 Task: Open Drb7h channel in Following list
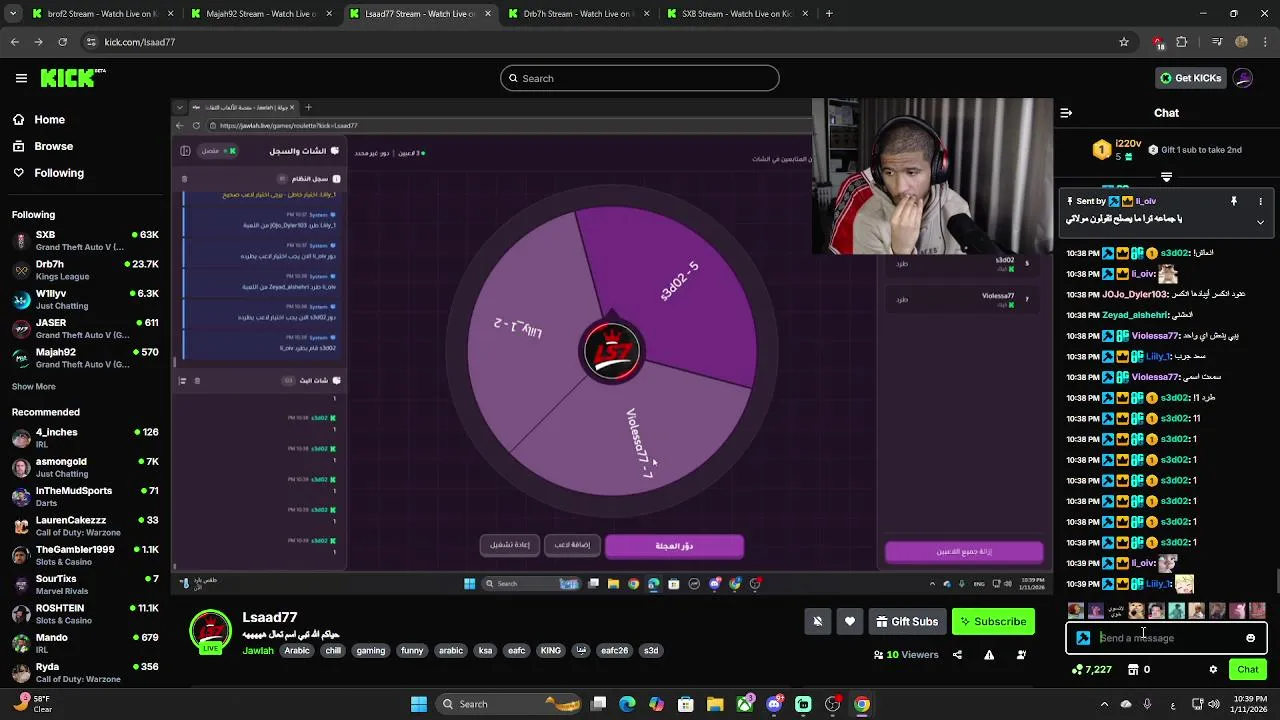coord(85,270)
